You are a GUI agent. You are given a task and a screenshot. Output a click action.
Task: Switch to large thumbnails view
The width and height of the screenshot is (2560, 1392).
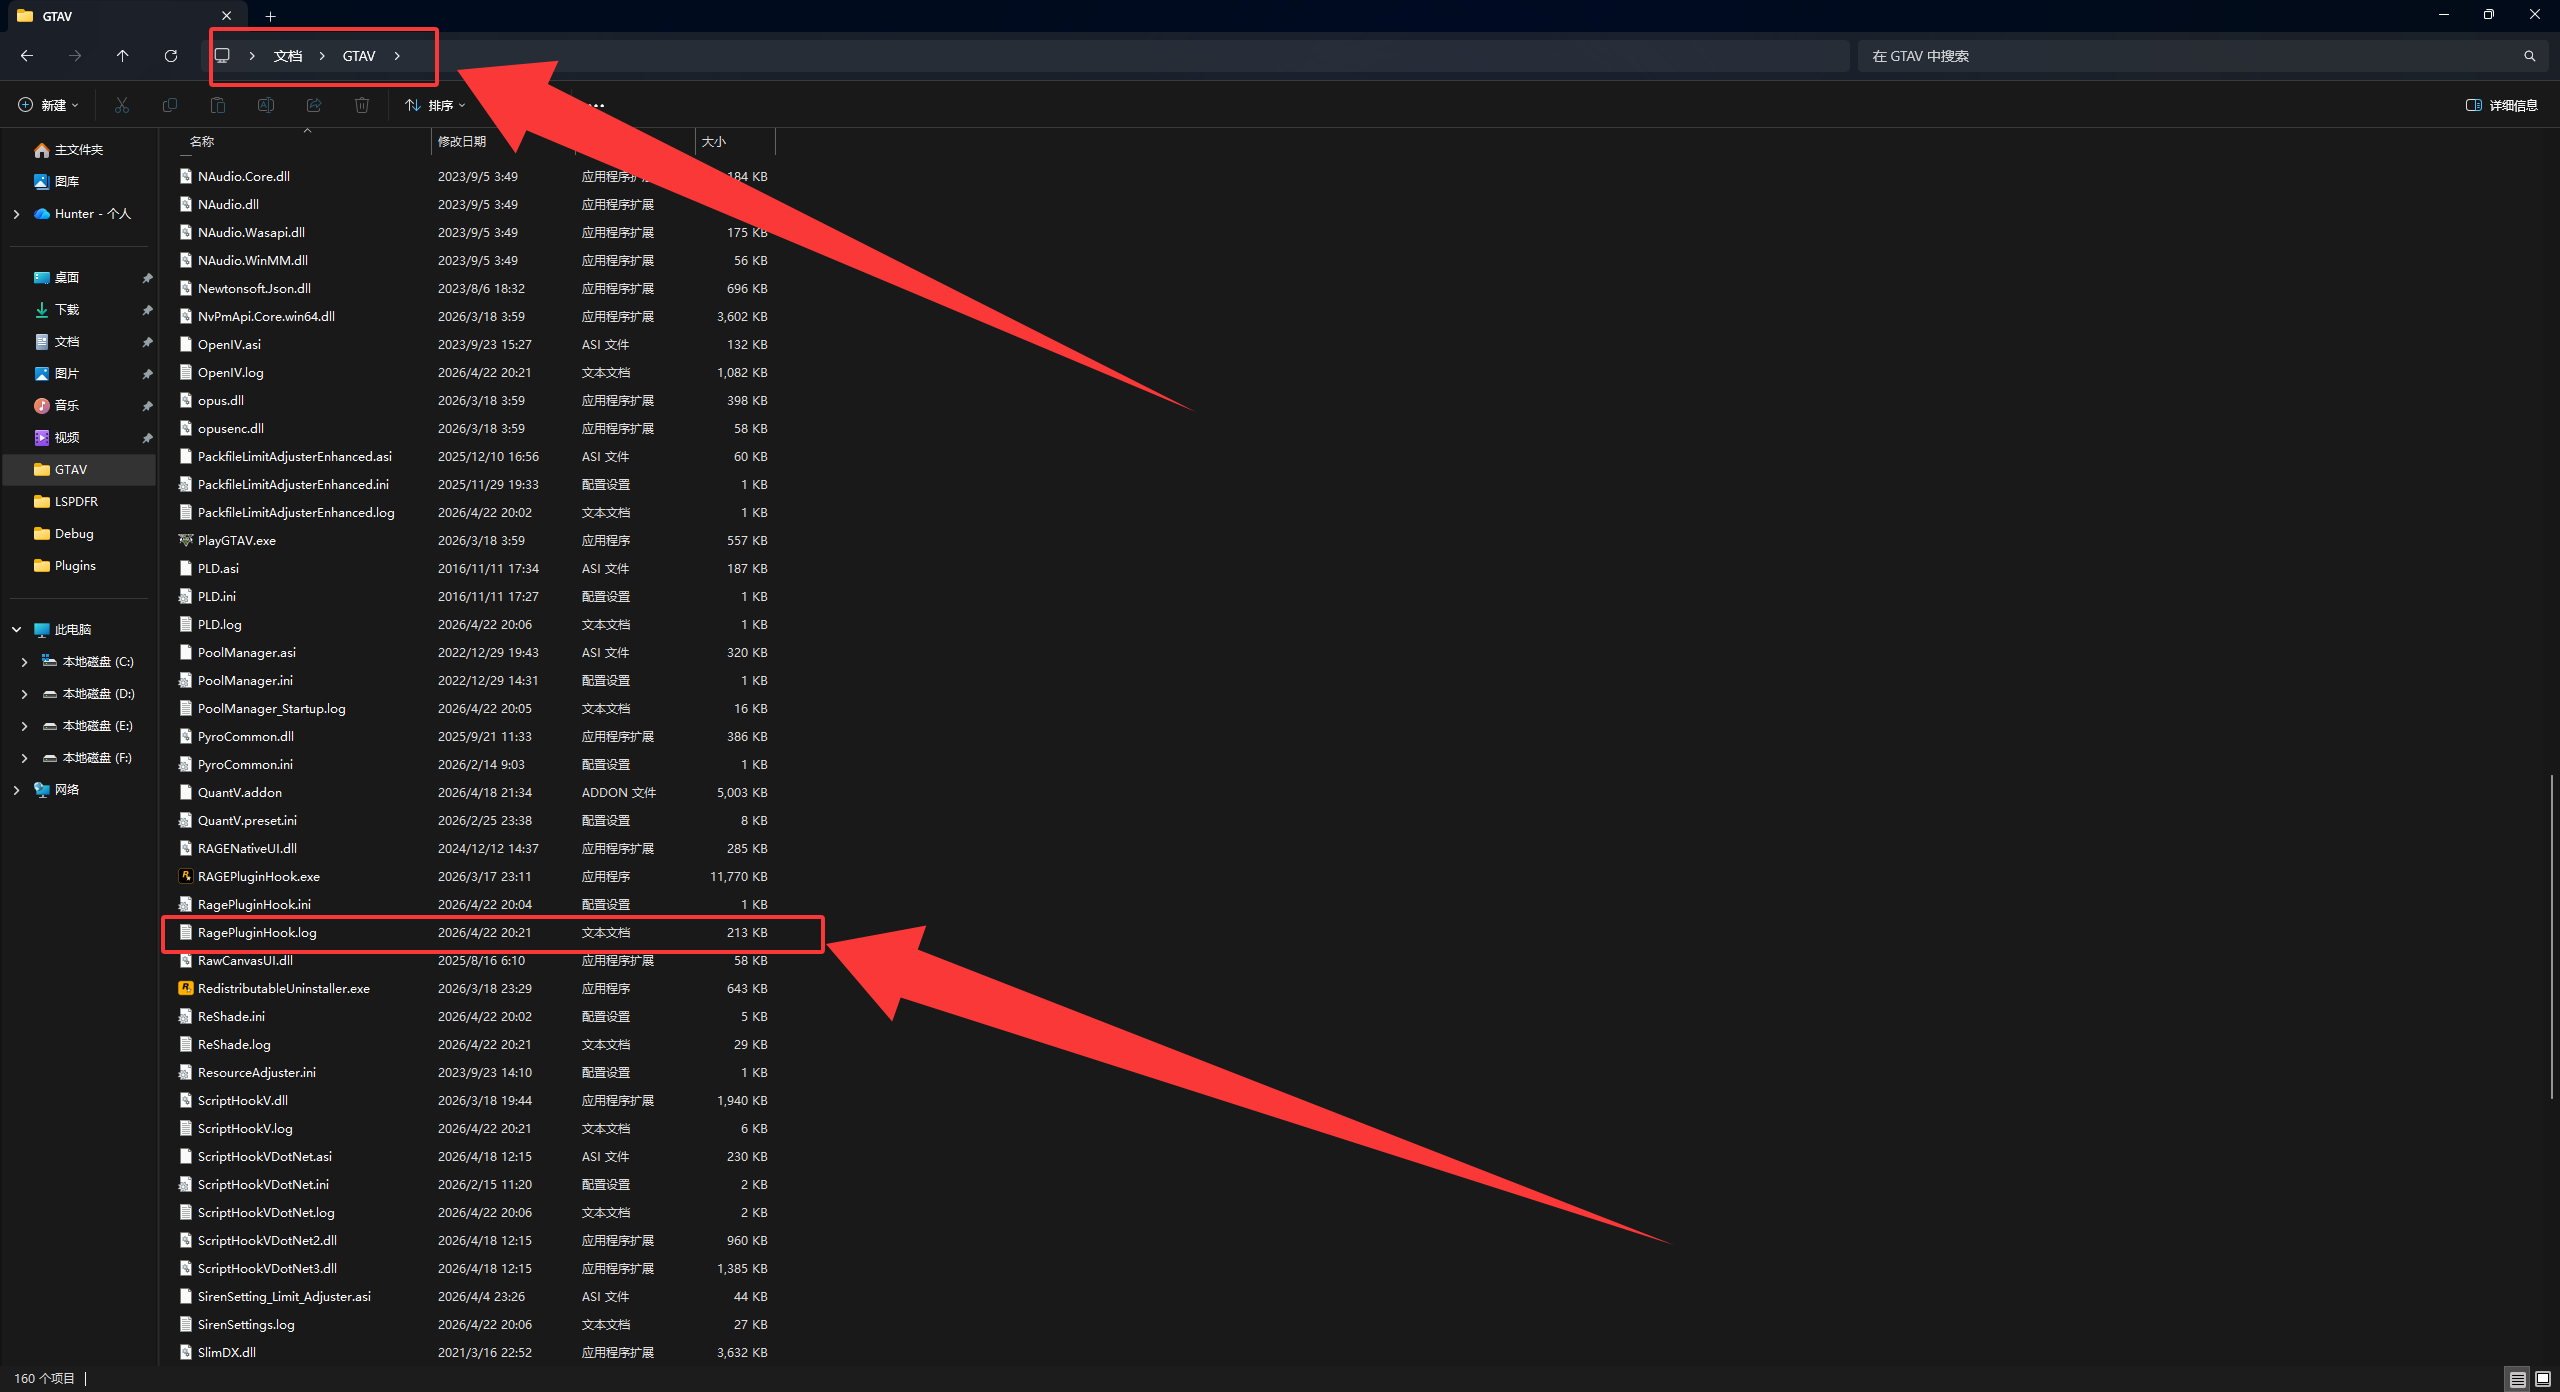[2543, 1379]
